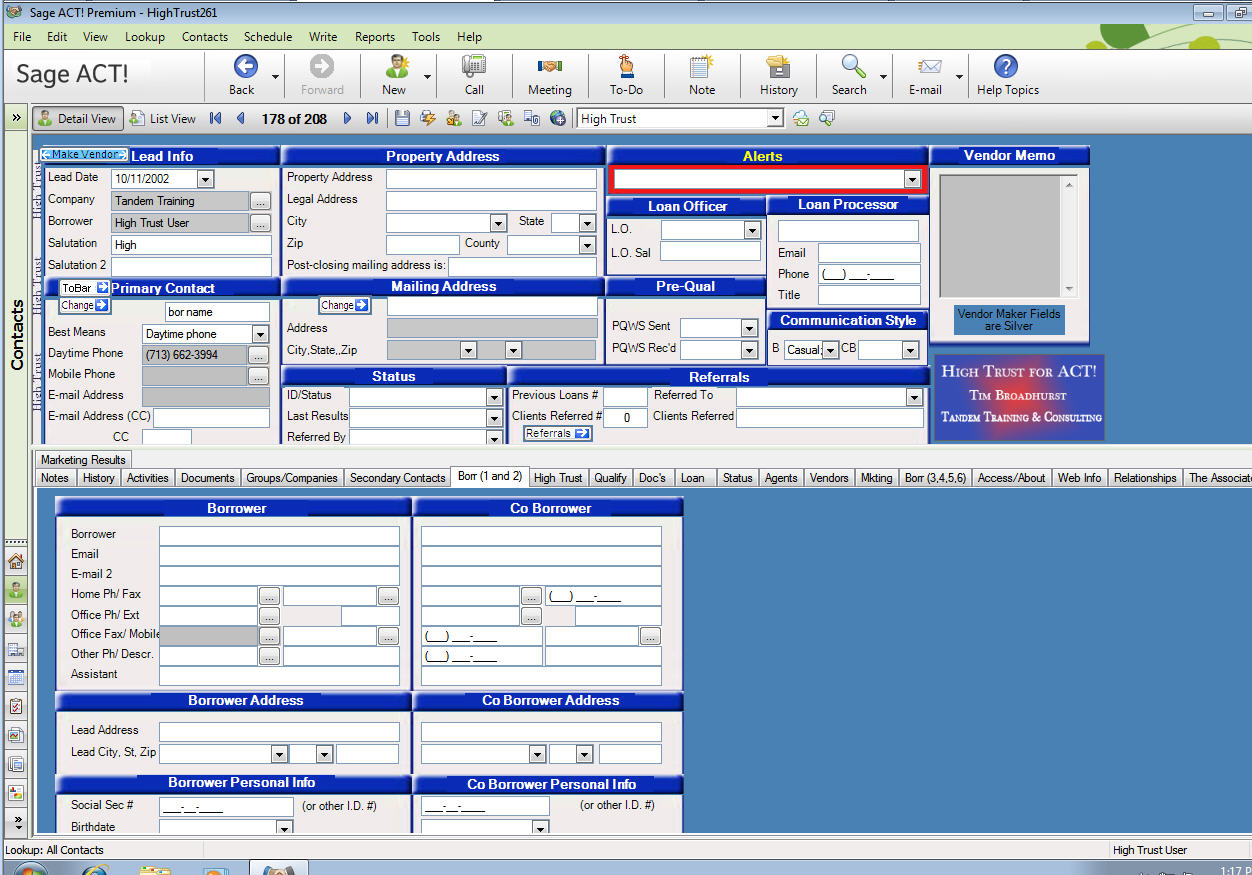Open Calendar view in navigation bar
This screenshot has height=875, width=1252.
point(16,677)
